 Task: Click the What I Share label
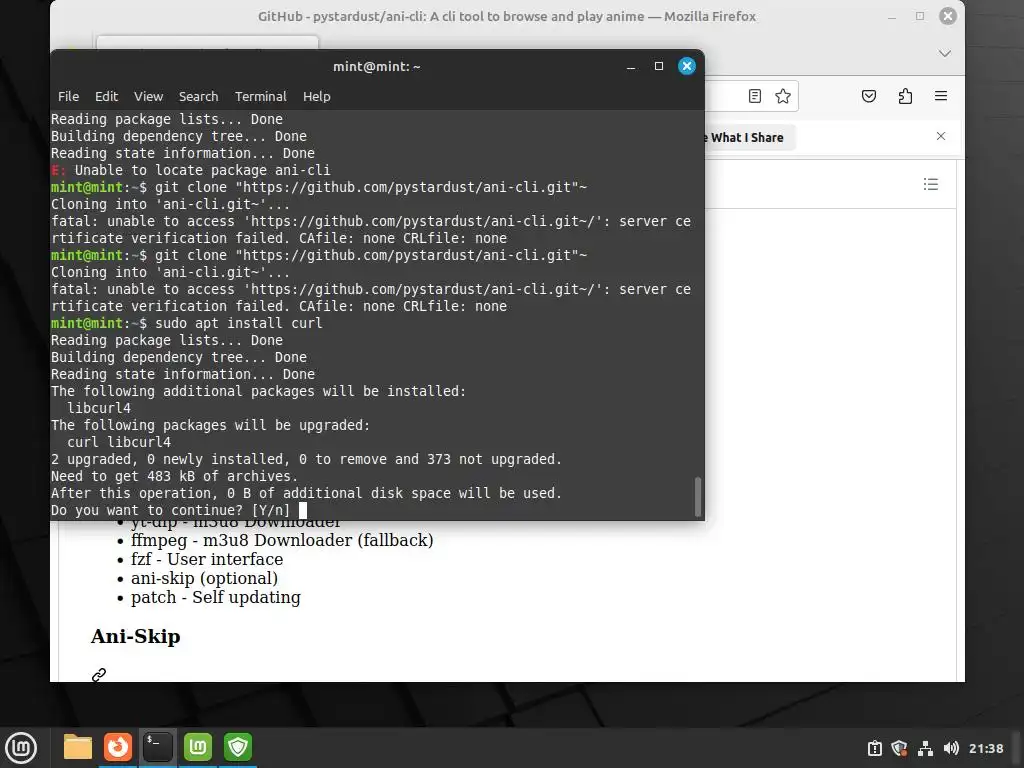[747, 138]
